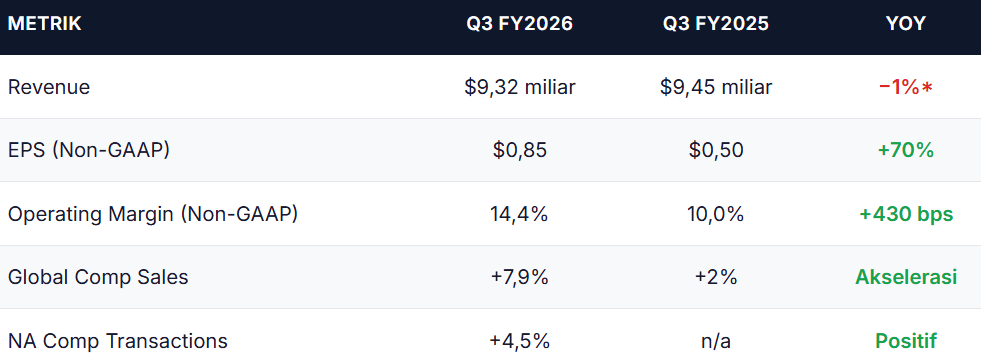This screenshot has width=981, height=364.
Task: Select the red −1%* YOY value
Action: point(905,87)
